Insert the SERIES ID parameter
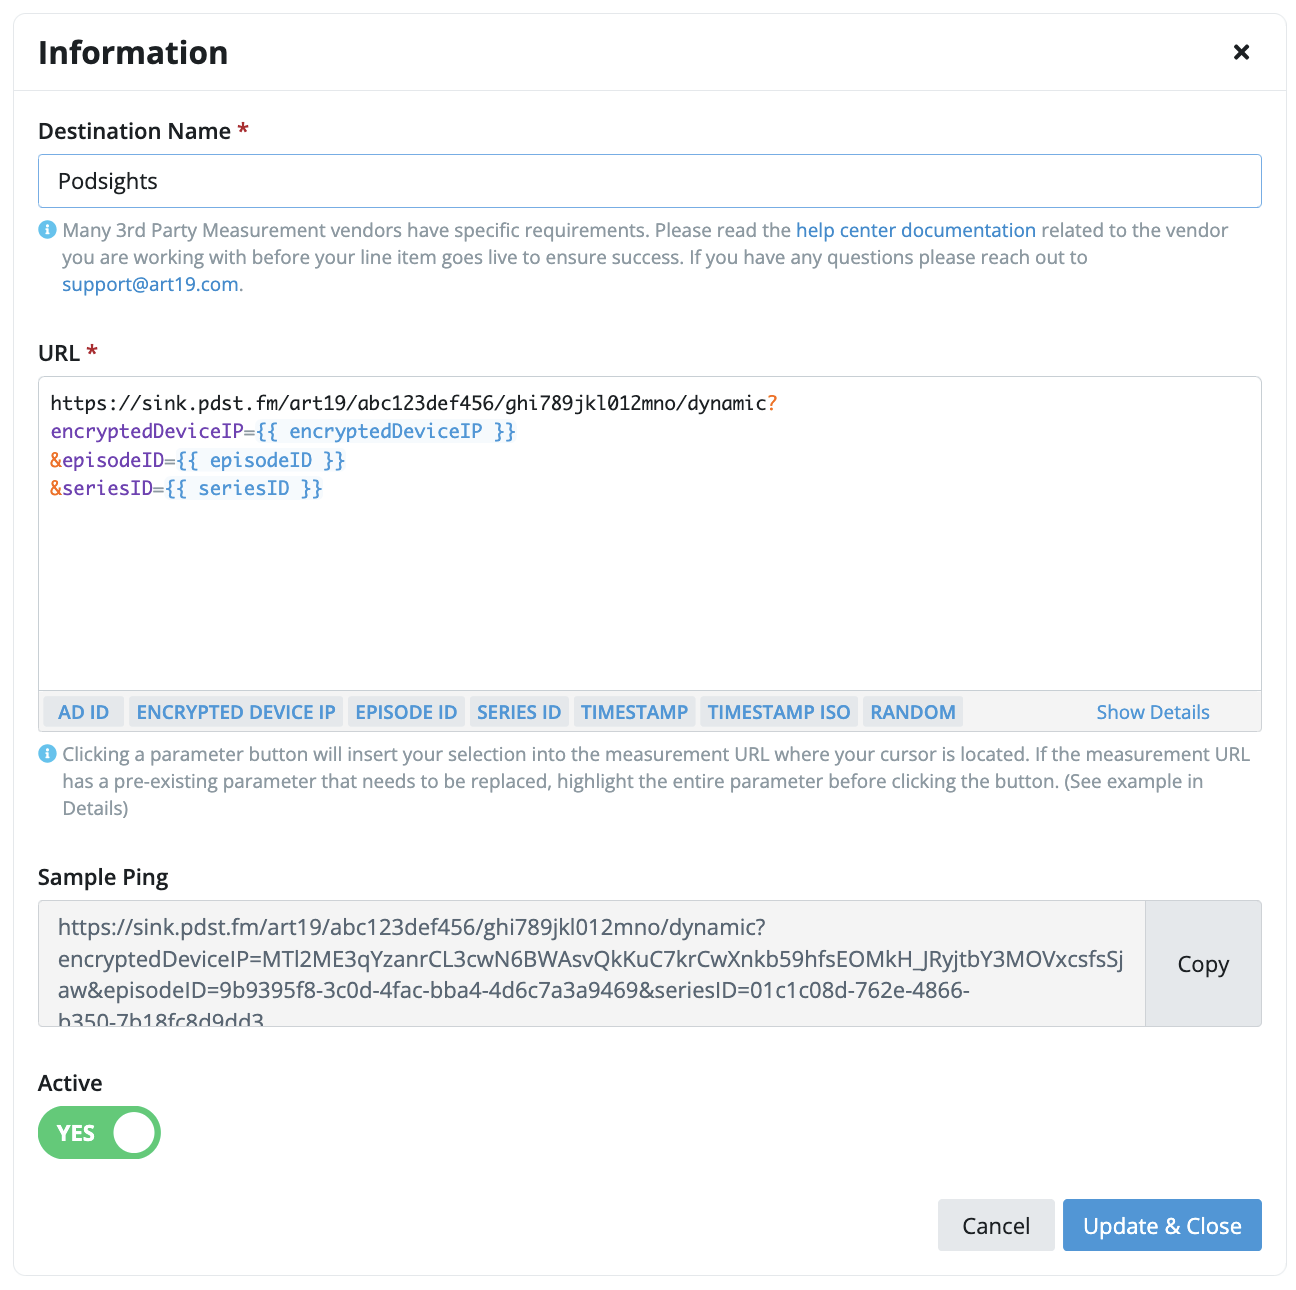 (519, 712)
